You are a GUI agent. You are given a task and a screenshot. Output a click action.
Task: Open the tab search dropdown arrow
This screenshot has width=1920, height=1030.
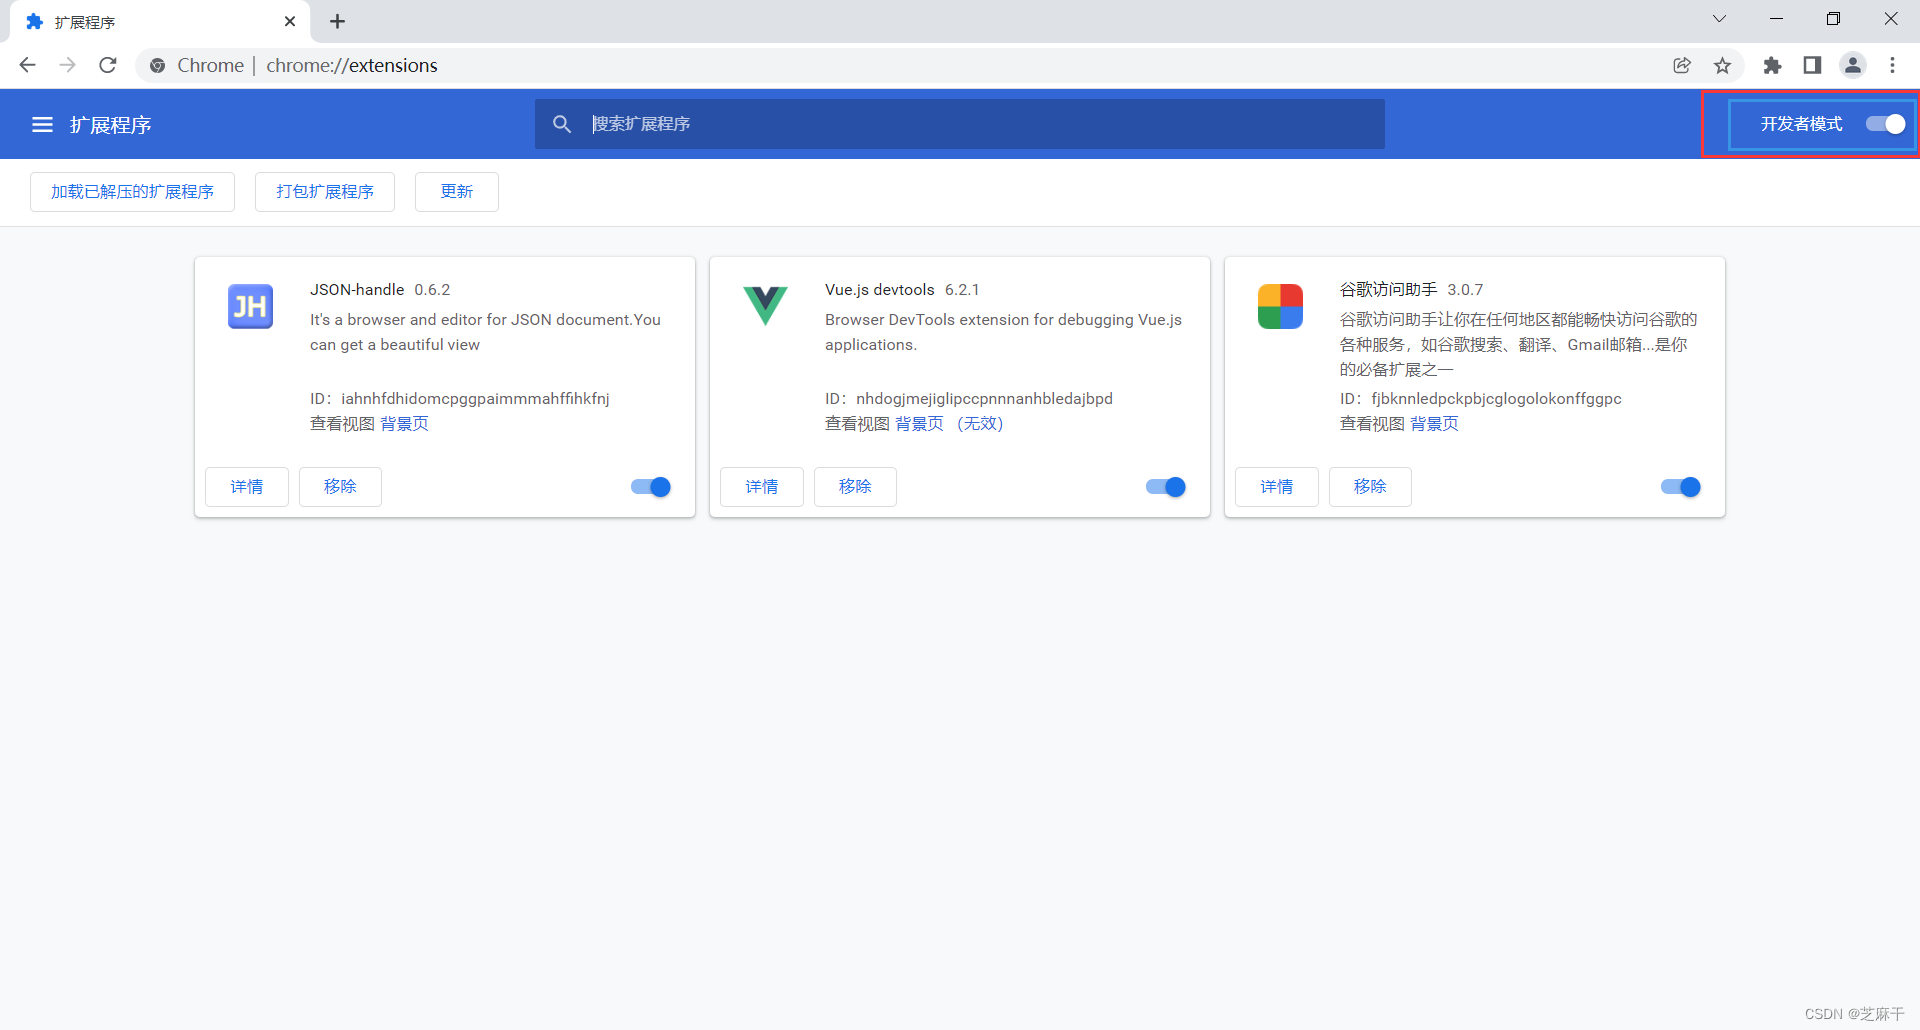1719,18
